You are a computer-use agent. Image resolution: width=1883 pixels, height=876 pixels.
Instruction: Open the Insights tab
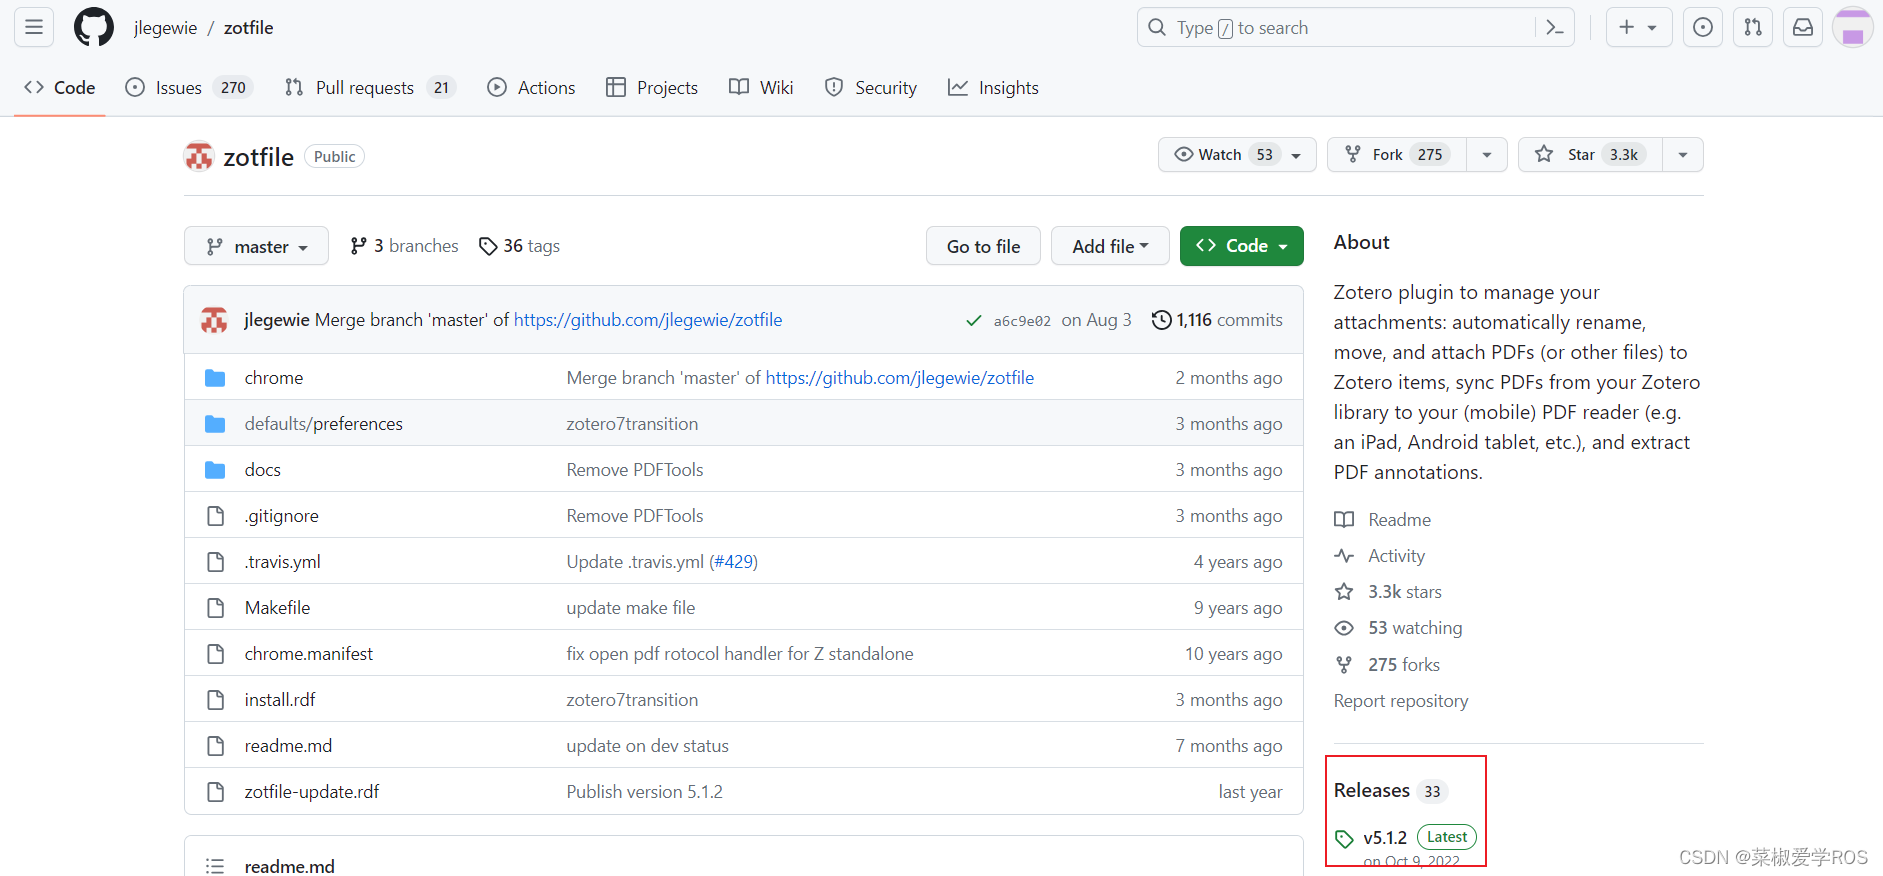[x=994, y=88]
